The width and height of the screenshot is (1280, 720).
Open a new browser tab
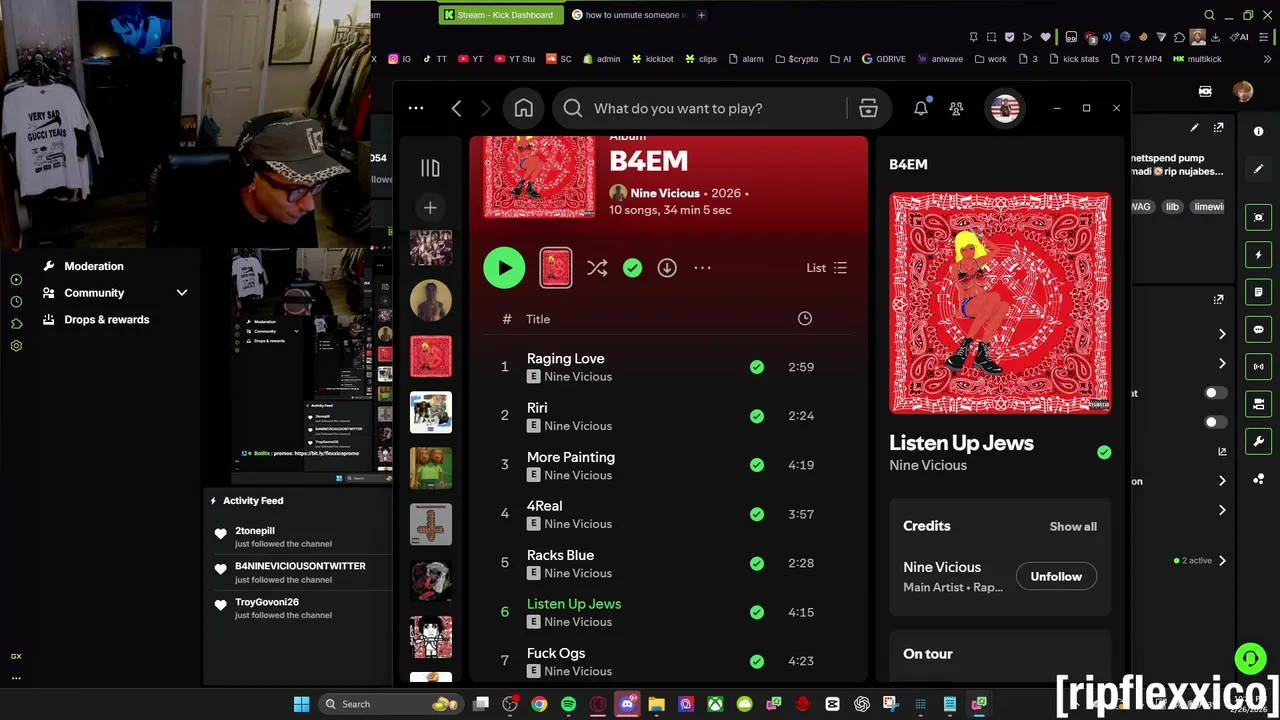point(701,15)
